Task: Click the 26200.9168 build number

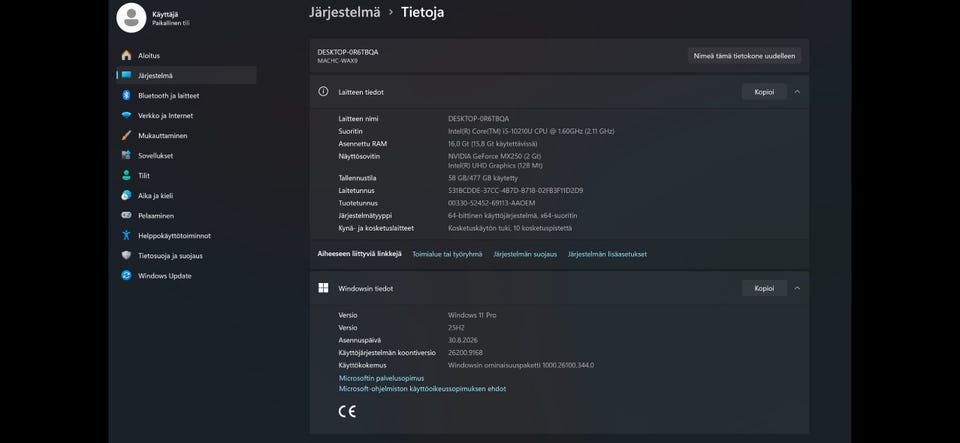Action: pyautogui.click(x=465, y=352)
